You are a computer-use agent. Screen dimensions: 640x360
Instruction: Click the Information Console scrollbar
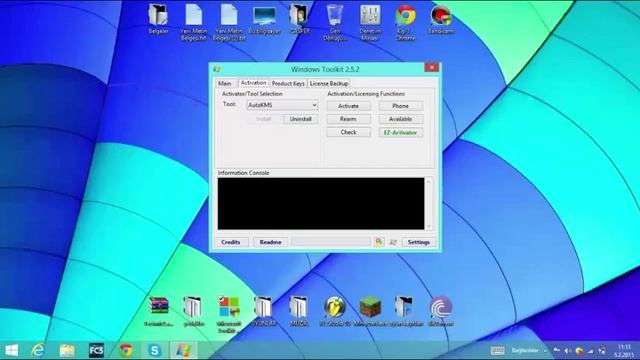(429, 203)
